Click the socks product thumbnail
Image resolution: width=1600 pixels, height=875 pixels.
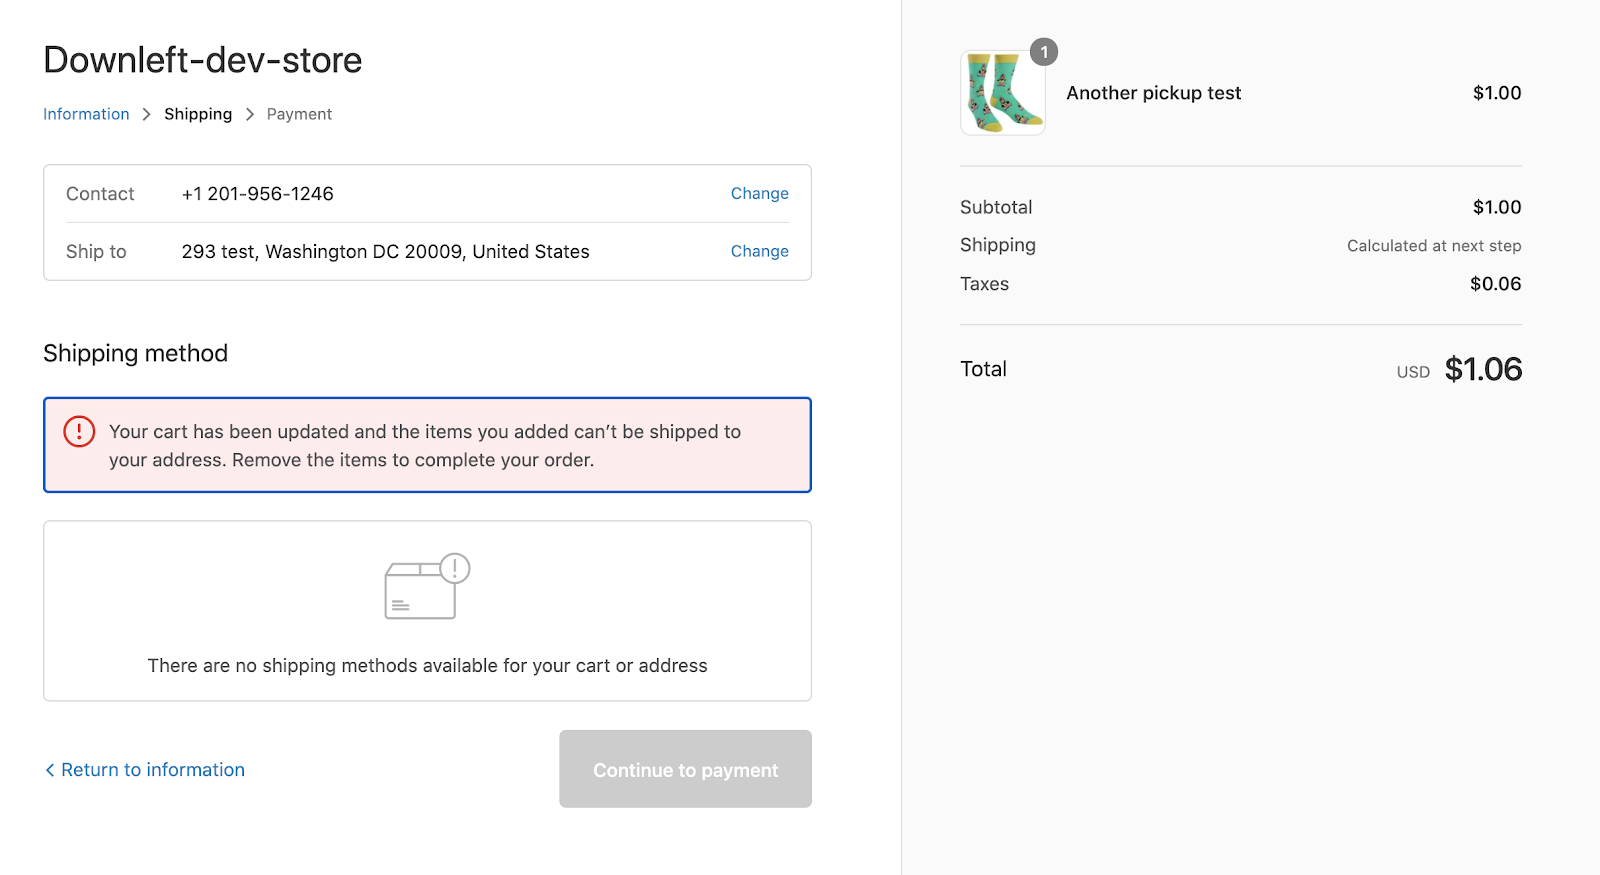(1002, 93)
